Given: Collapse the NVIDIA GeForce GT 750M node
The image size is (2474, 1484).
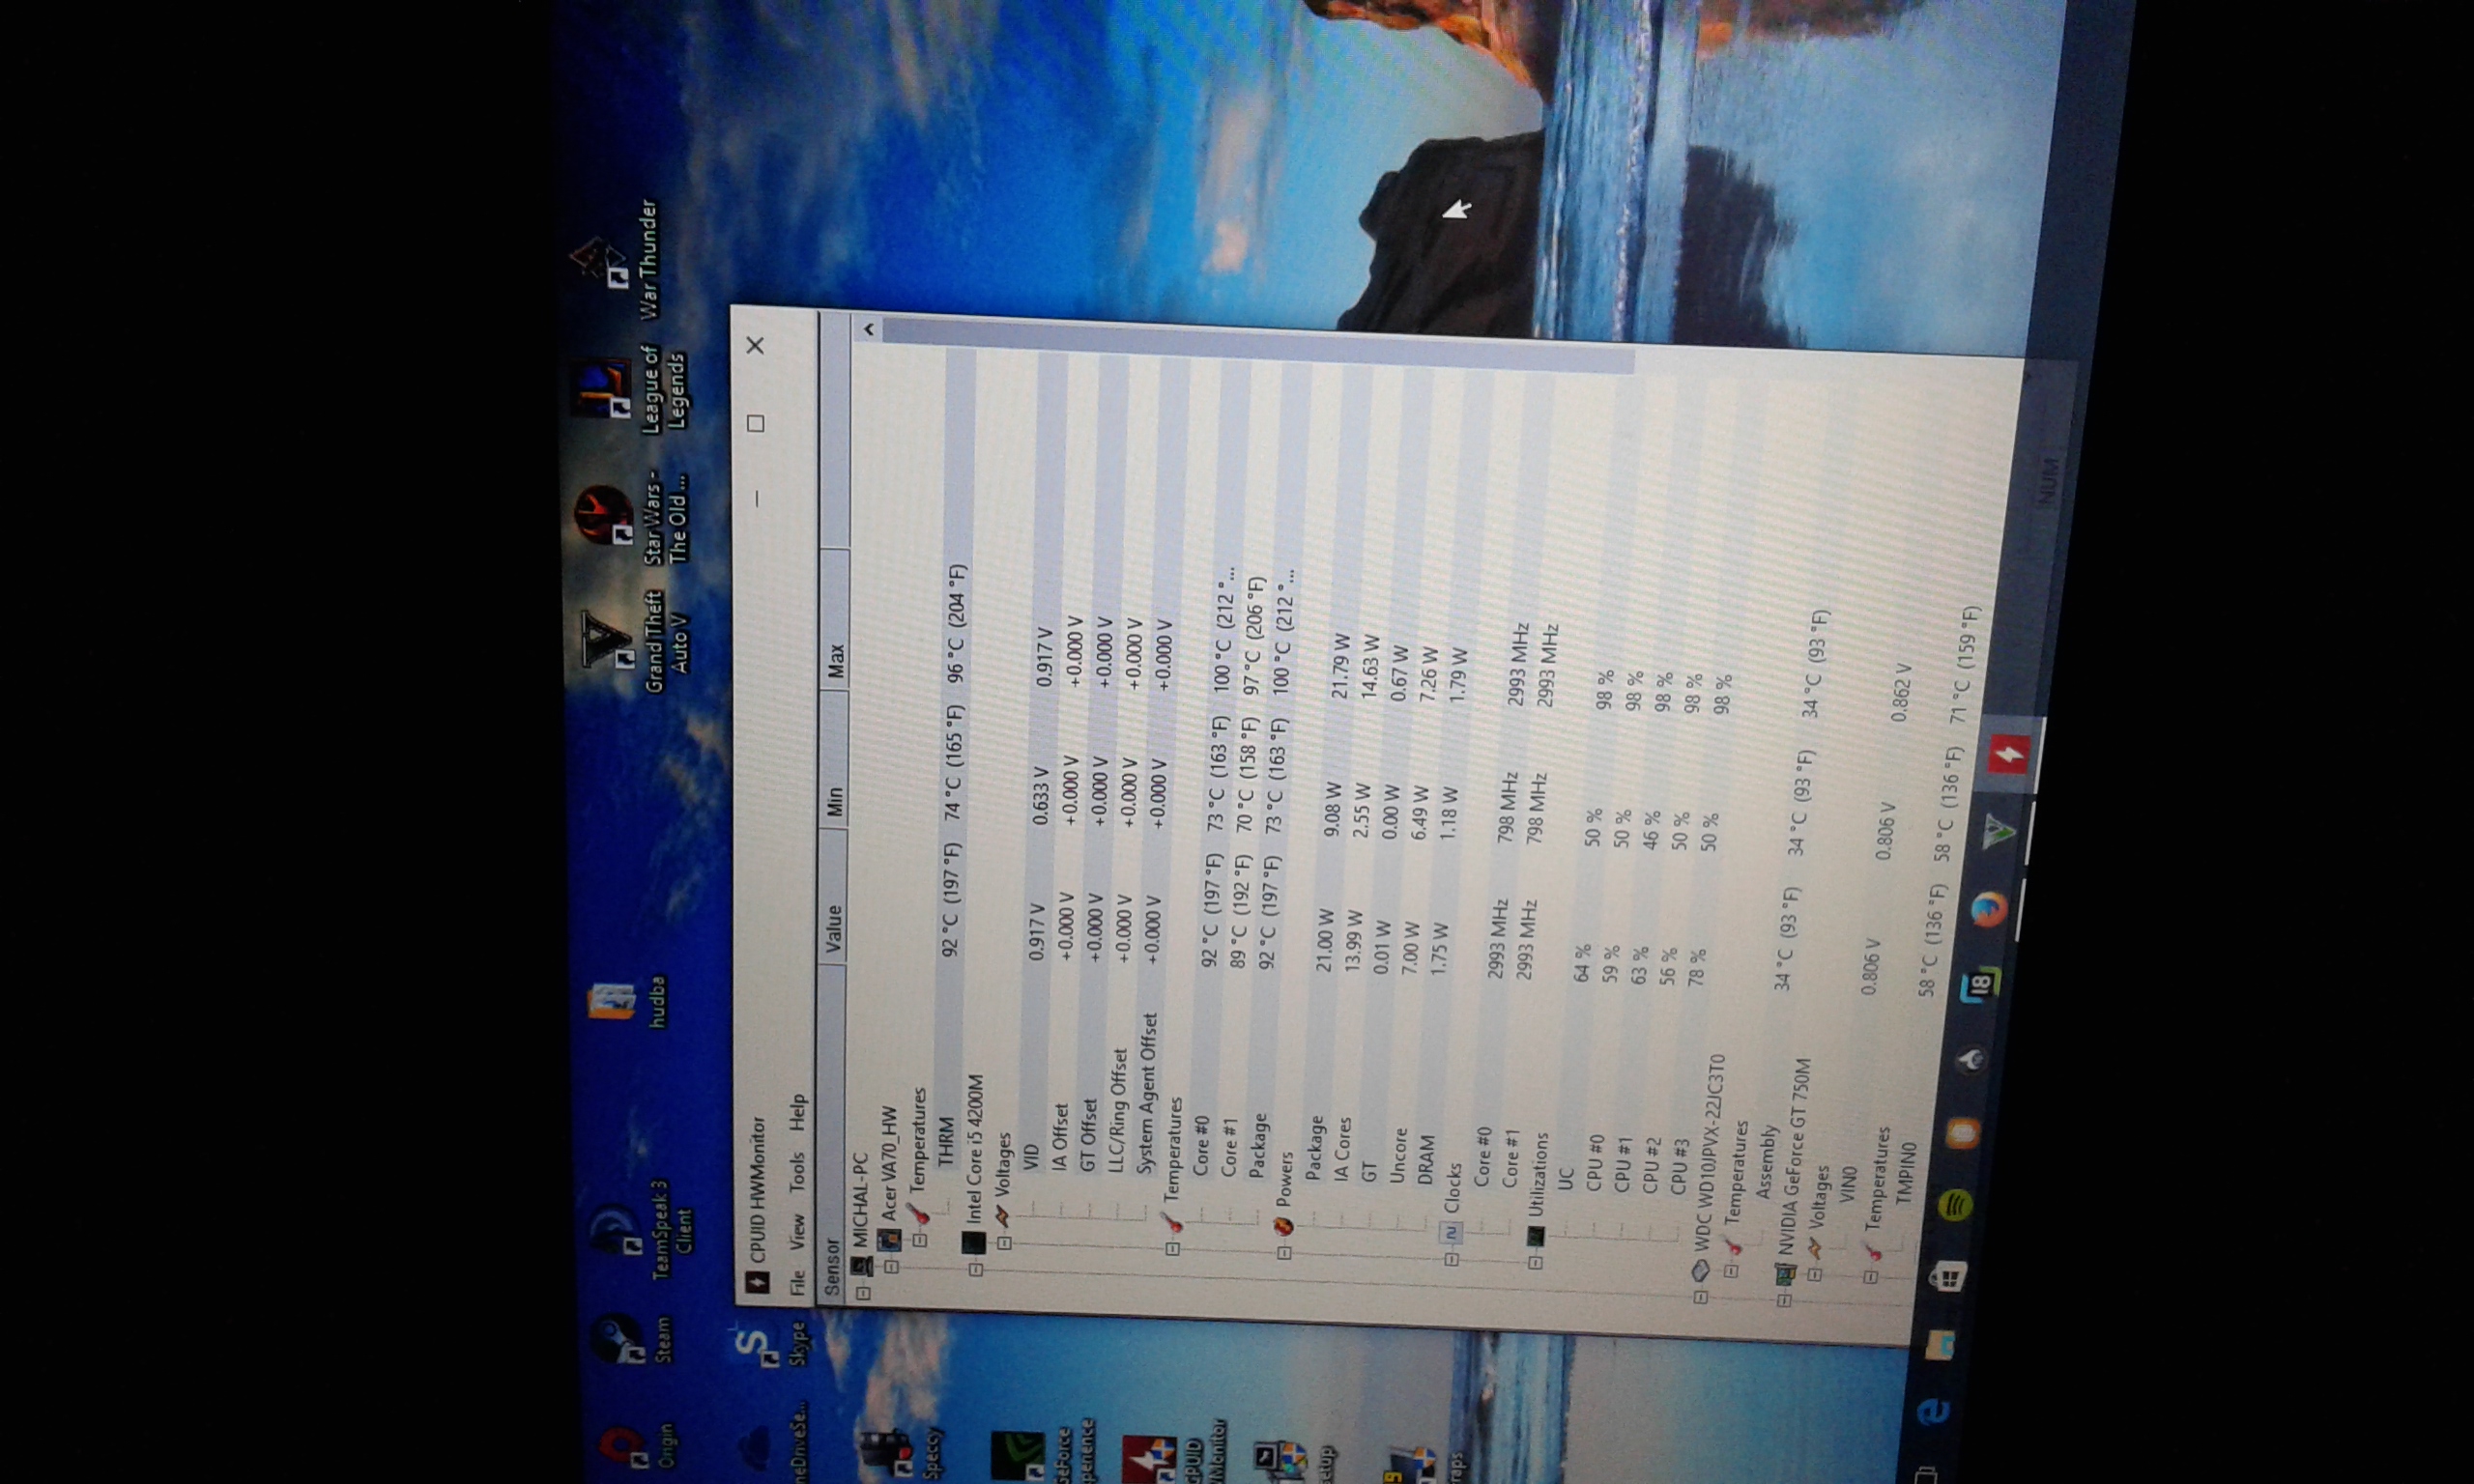Looking at the screenshot, I should click(1783, 1300).
